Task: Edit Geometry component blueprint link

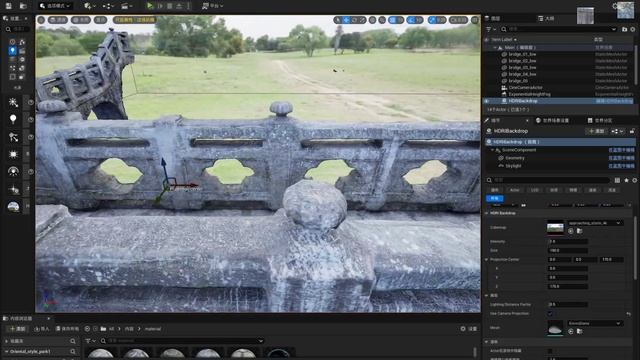Action: [621, 158]
